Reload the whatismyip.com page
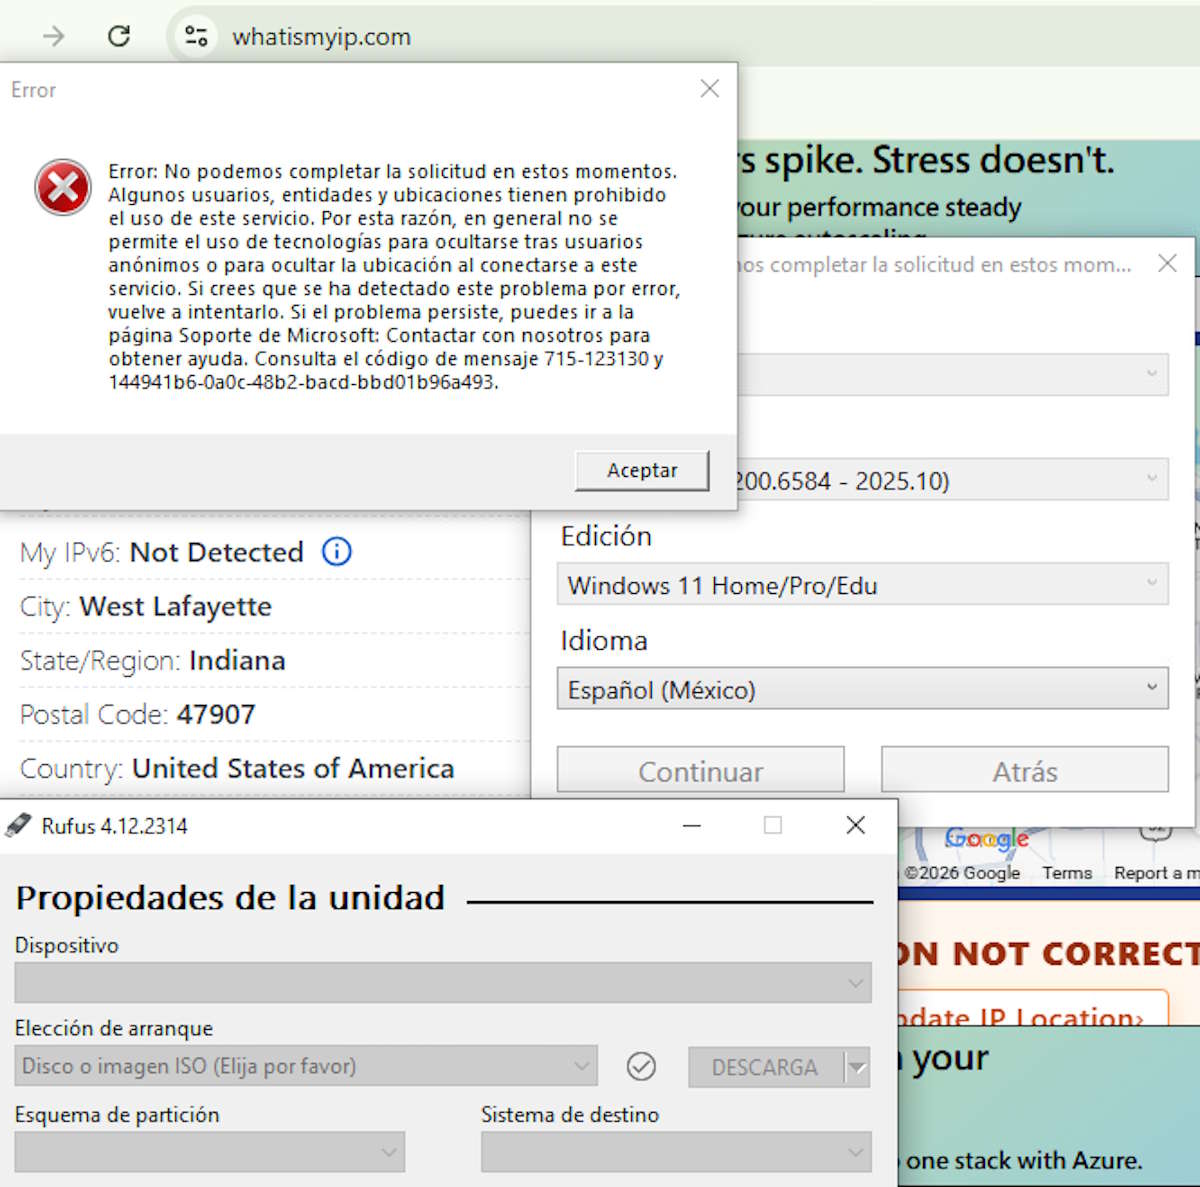This screenshot has width=1200, height=1187. point(119,37)
